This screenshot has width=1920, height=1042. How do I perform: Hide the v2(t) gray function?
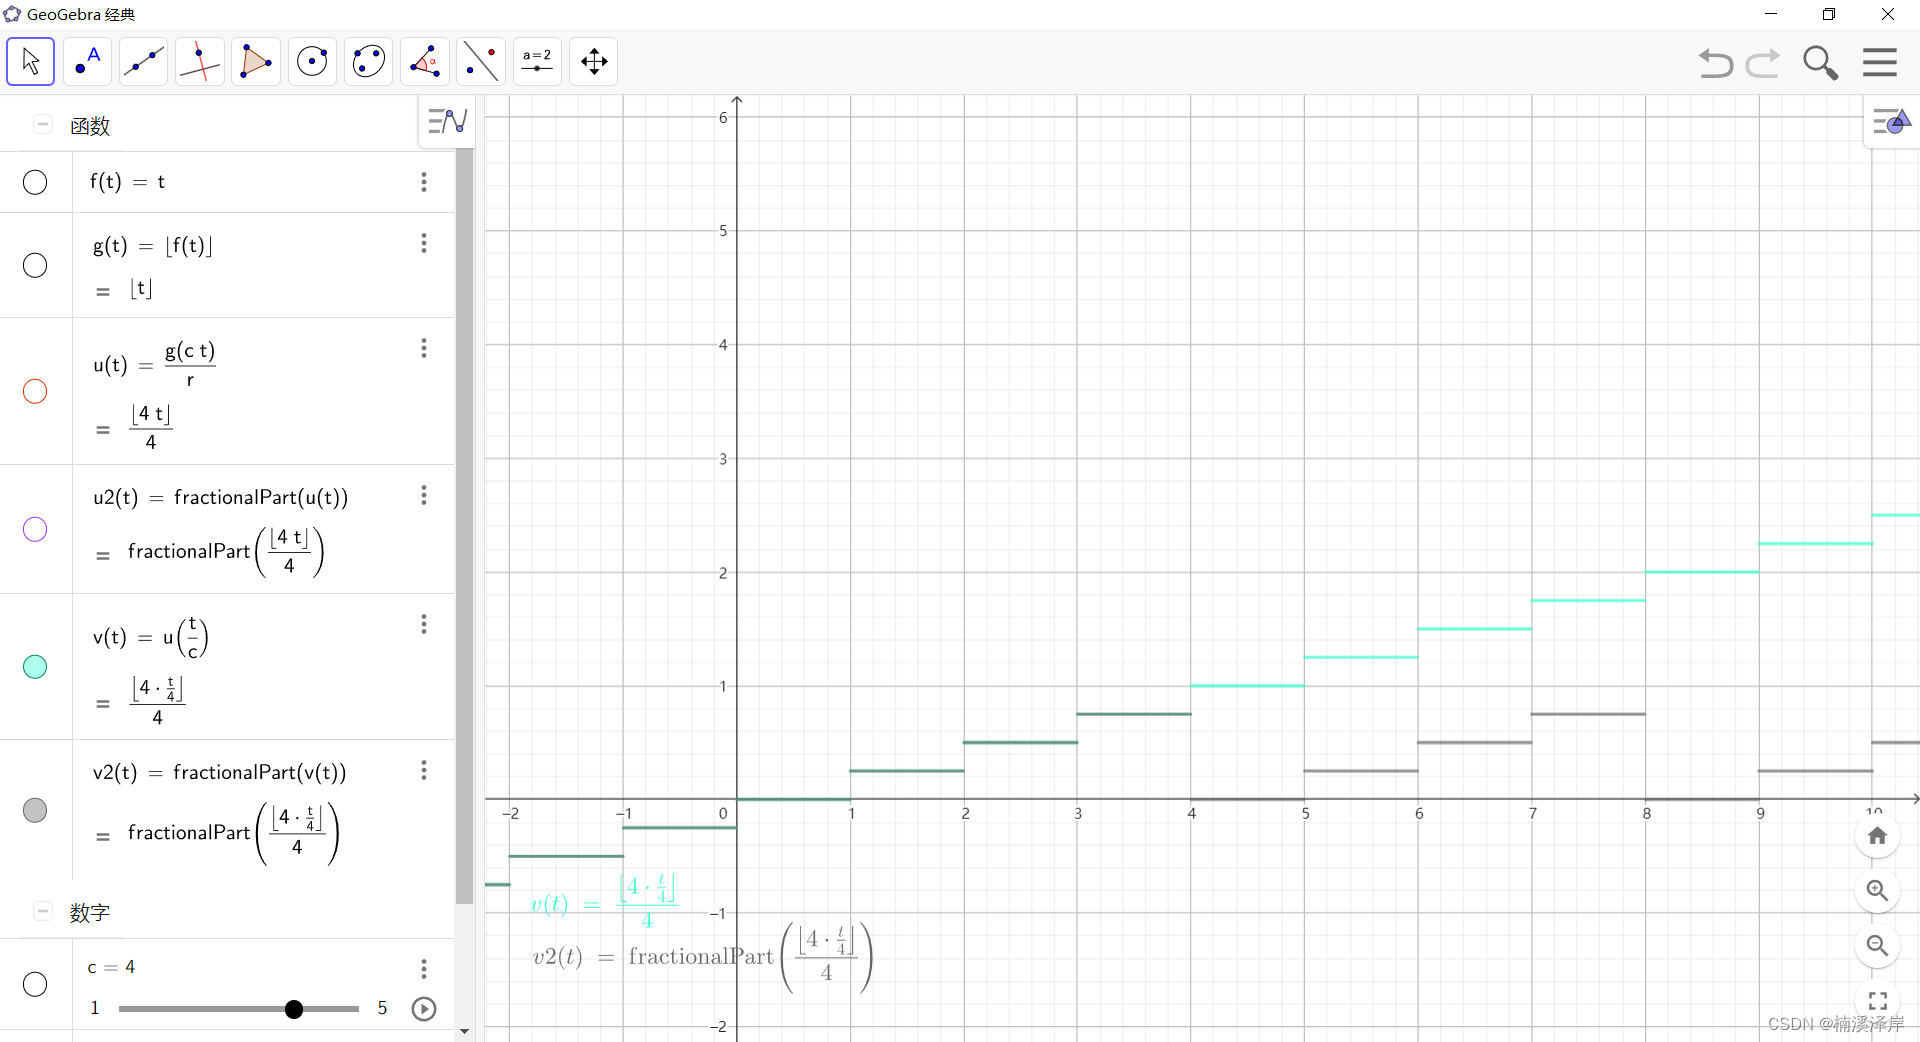tap(35, 810)
